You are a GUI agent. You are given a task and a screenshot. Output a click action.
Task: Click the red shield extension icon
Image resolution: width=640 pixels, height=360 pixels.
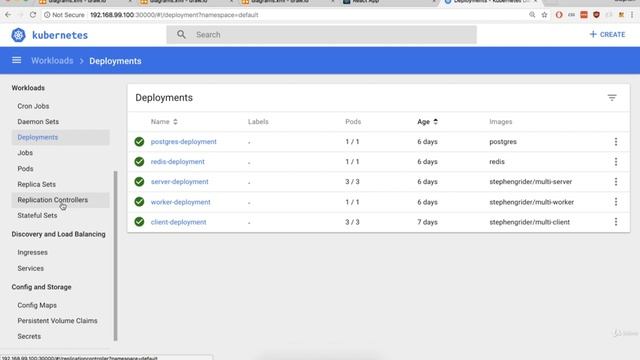[596, 15]
